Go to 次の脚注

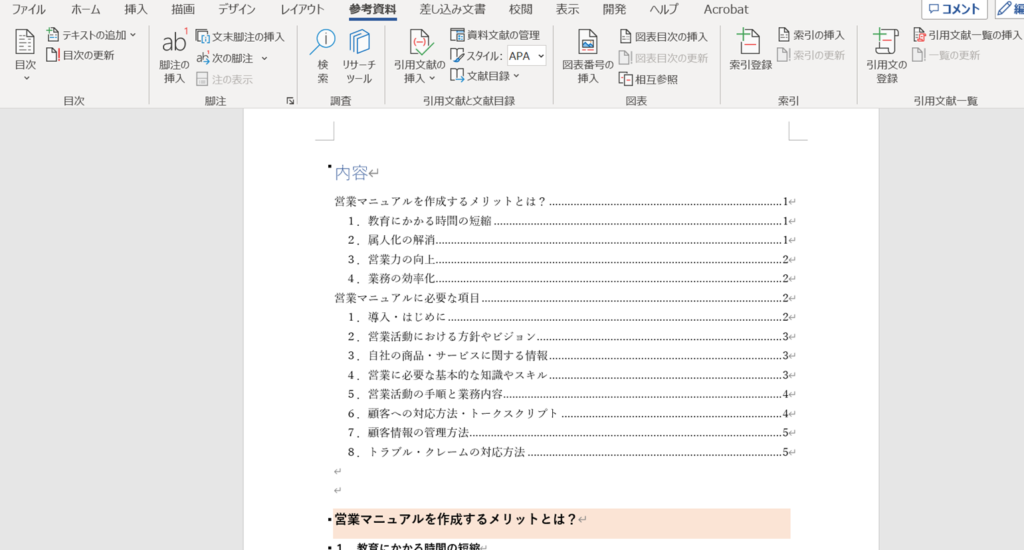click(225, 58)
